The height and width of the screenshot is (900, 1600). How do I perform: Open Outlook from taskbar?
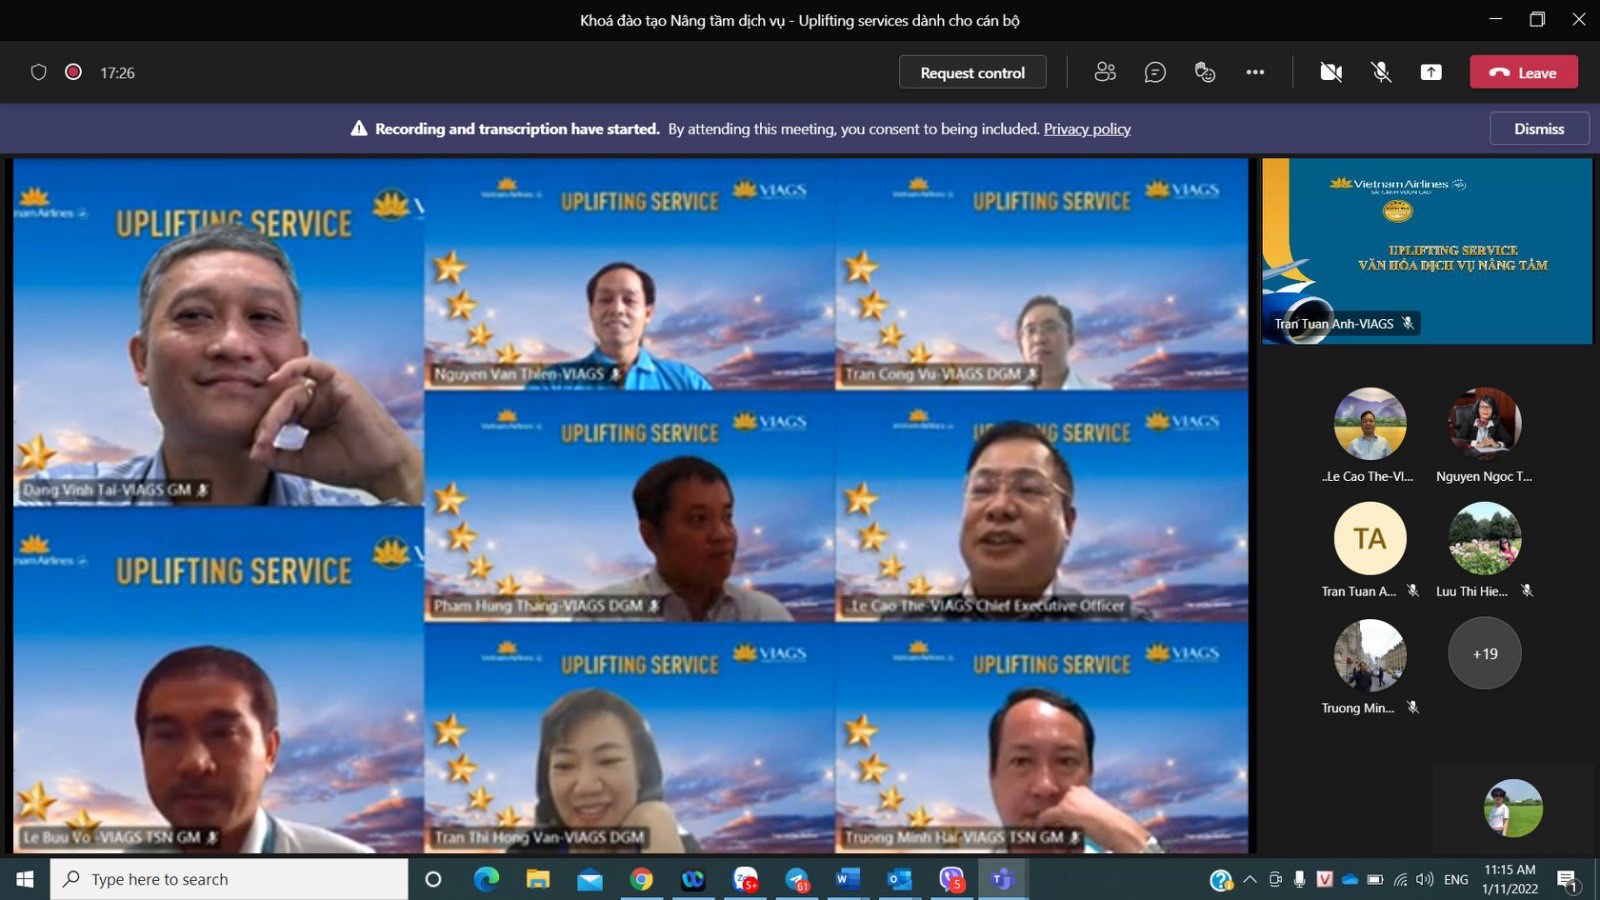[899, 879]
